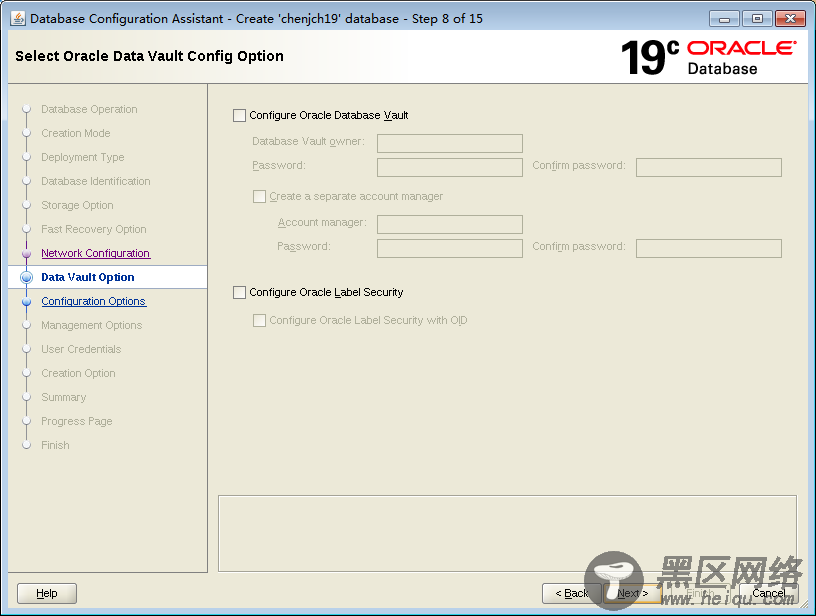Click the Cancel button
Screen dimensions: 816x616
pos(769,593)
